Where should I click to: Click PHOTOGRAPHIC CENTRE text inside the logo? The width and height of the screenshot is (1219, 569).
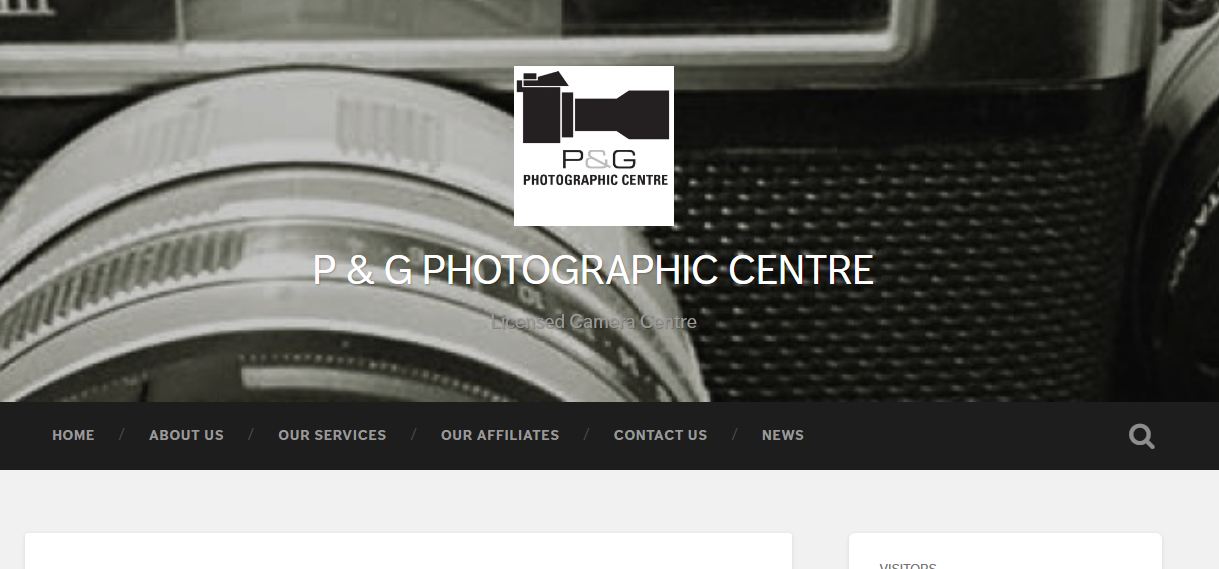click(x=595, y=180)
